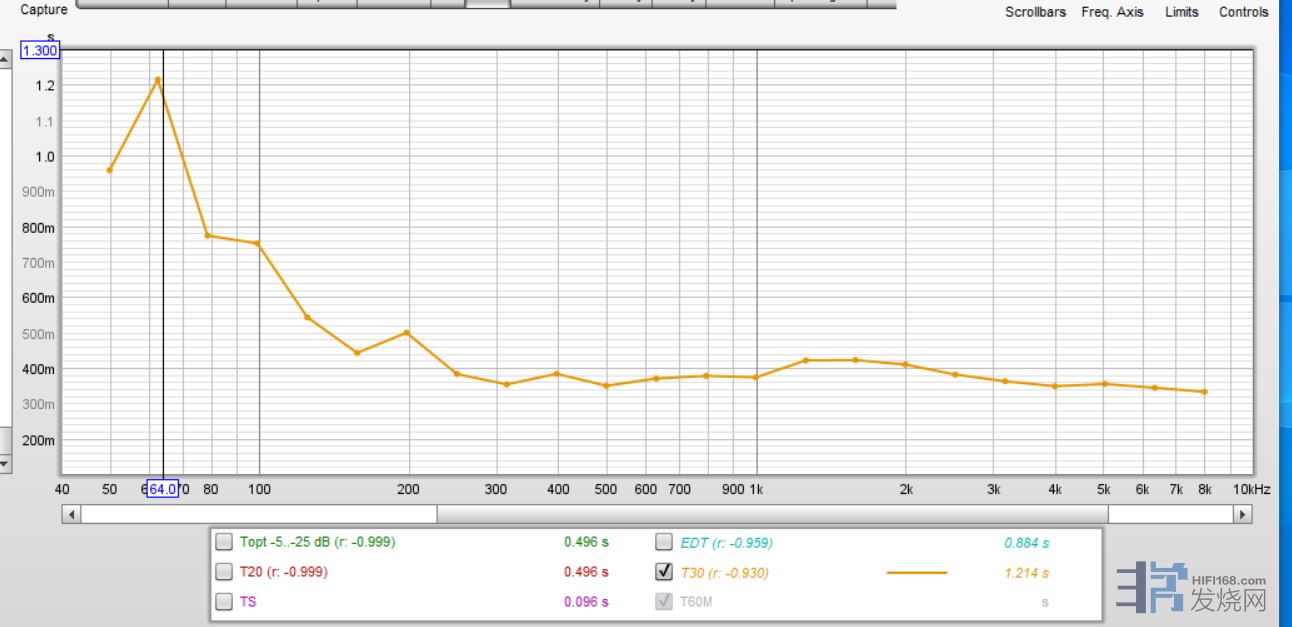Show the EDT trace via its checkbox
The image size is (1292, 627).
(x=664, y=542)
